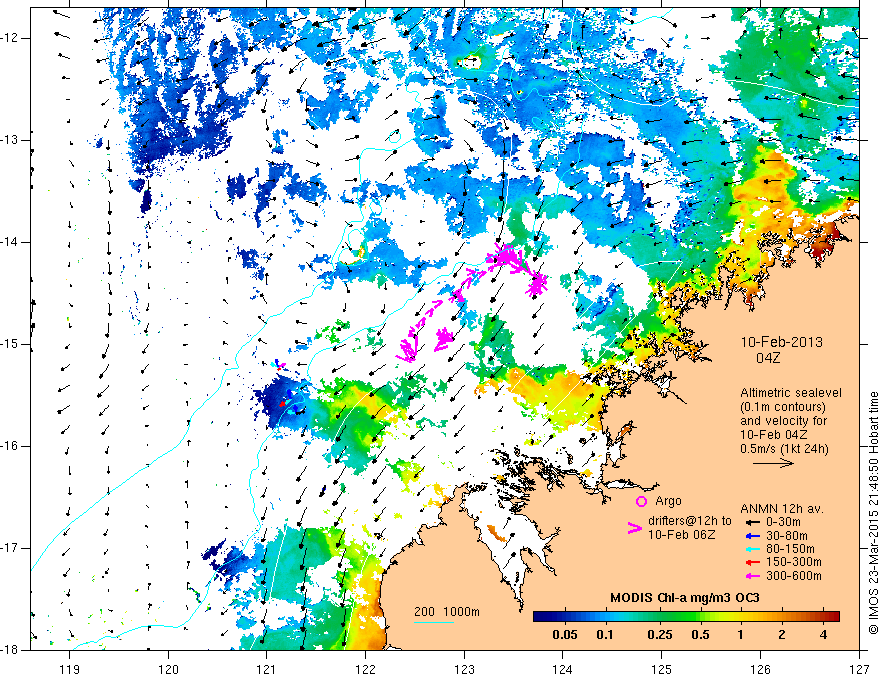Click the dark red end of the colour bar
880x680 pixels.
pyautogui.click(x=833, y=617)
